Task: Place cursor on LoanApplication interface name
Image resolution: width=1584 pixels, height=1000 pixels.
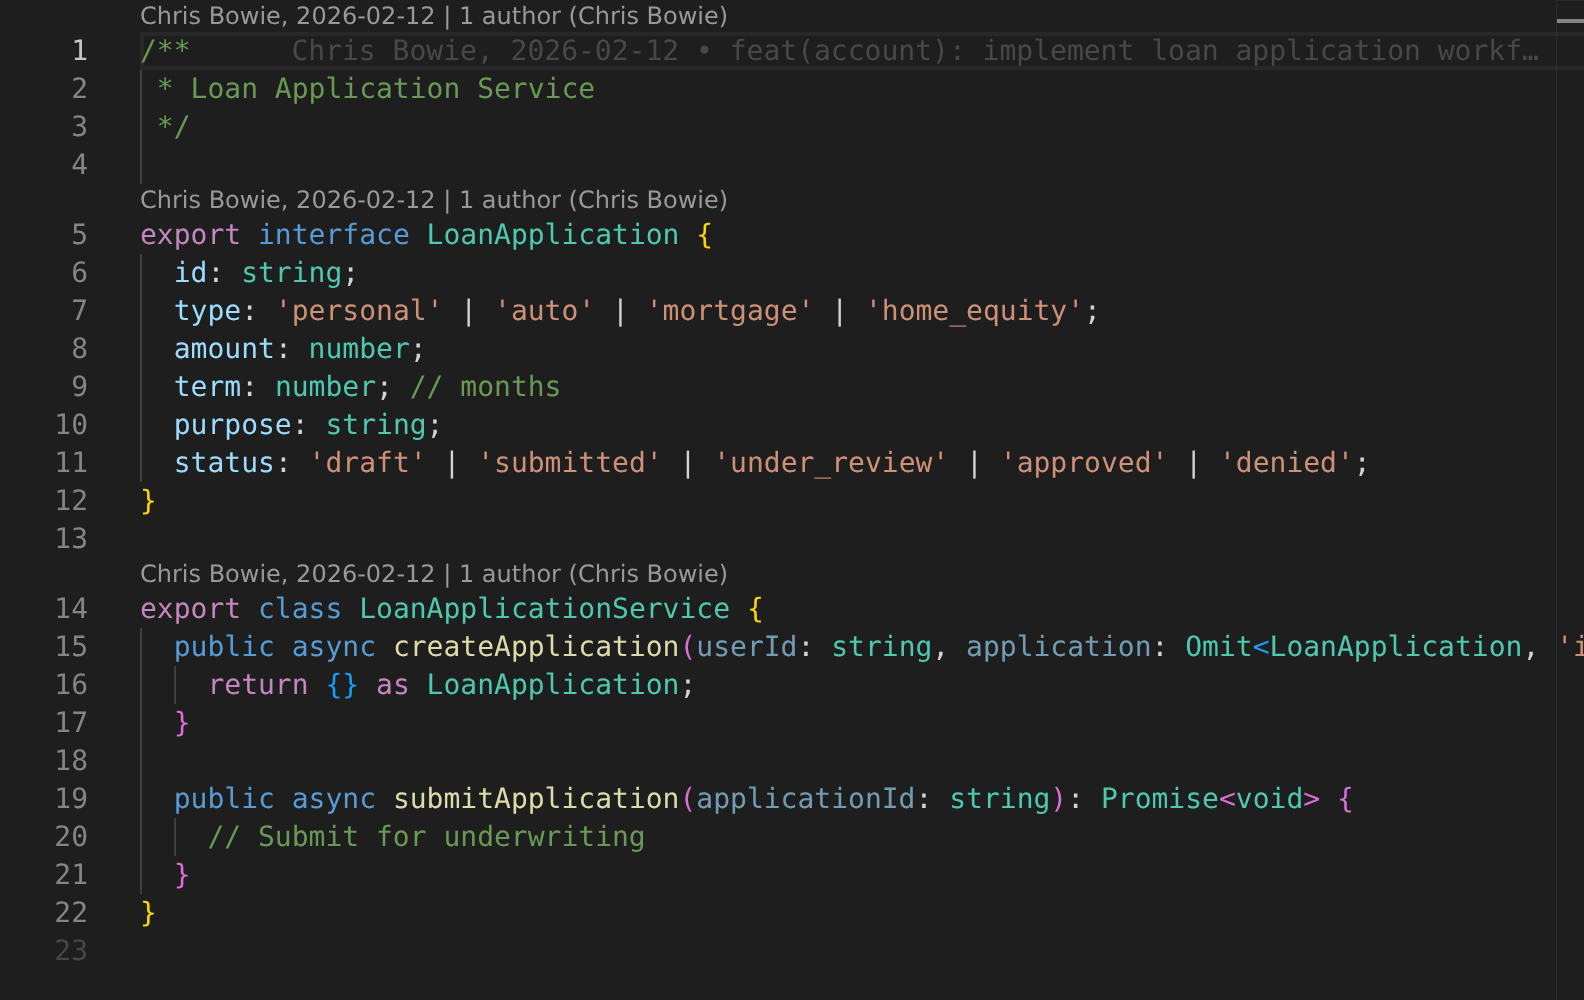Action: pyautogui.click(x=553, y=235)
